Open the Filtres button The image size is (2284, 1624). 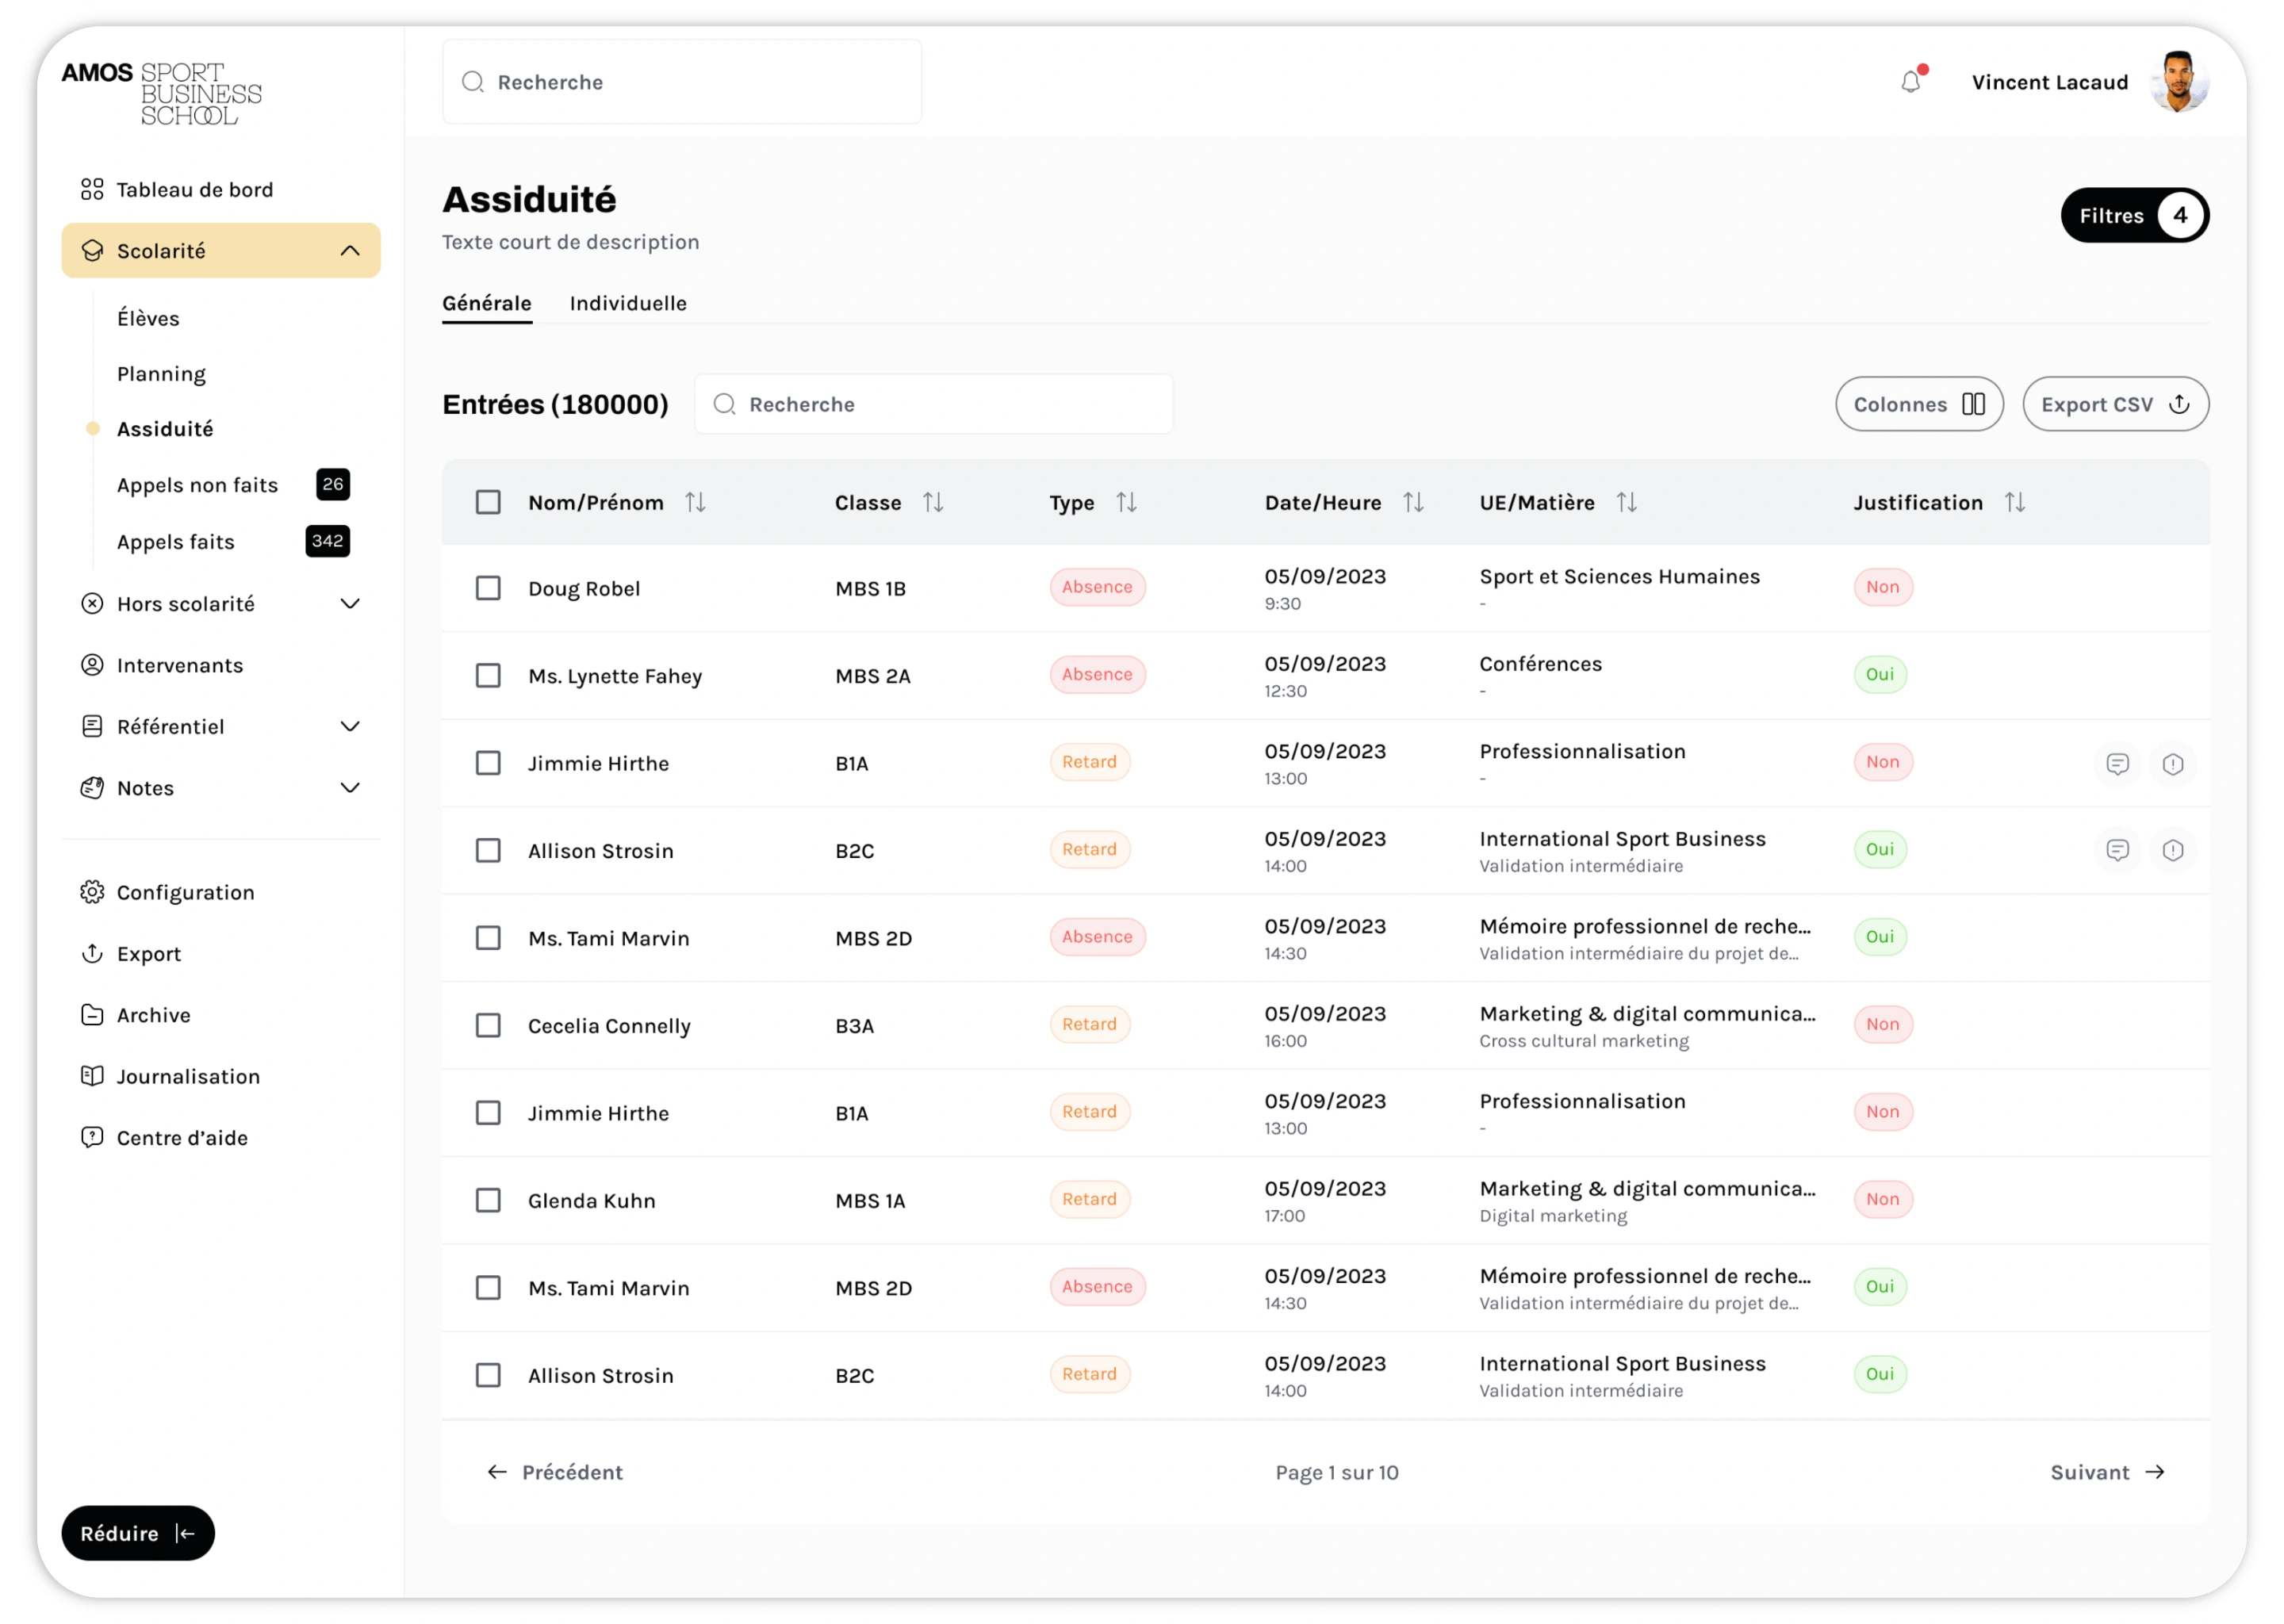(x=2134, y=216)
